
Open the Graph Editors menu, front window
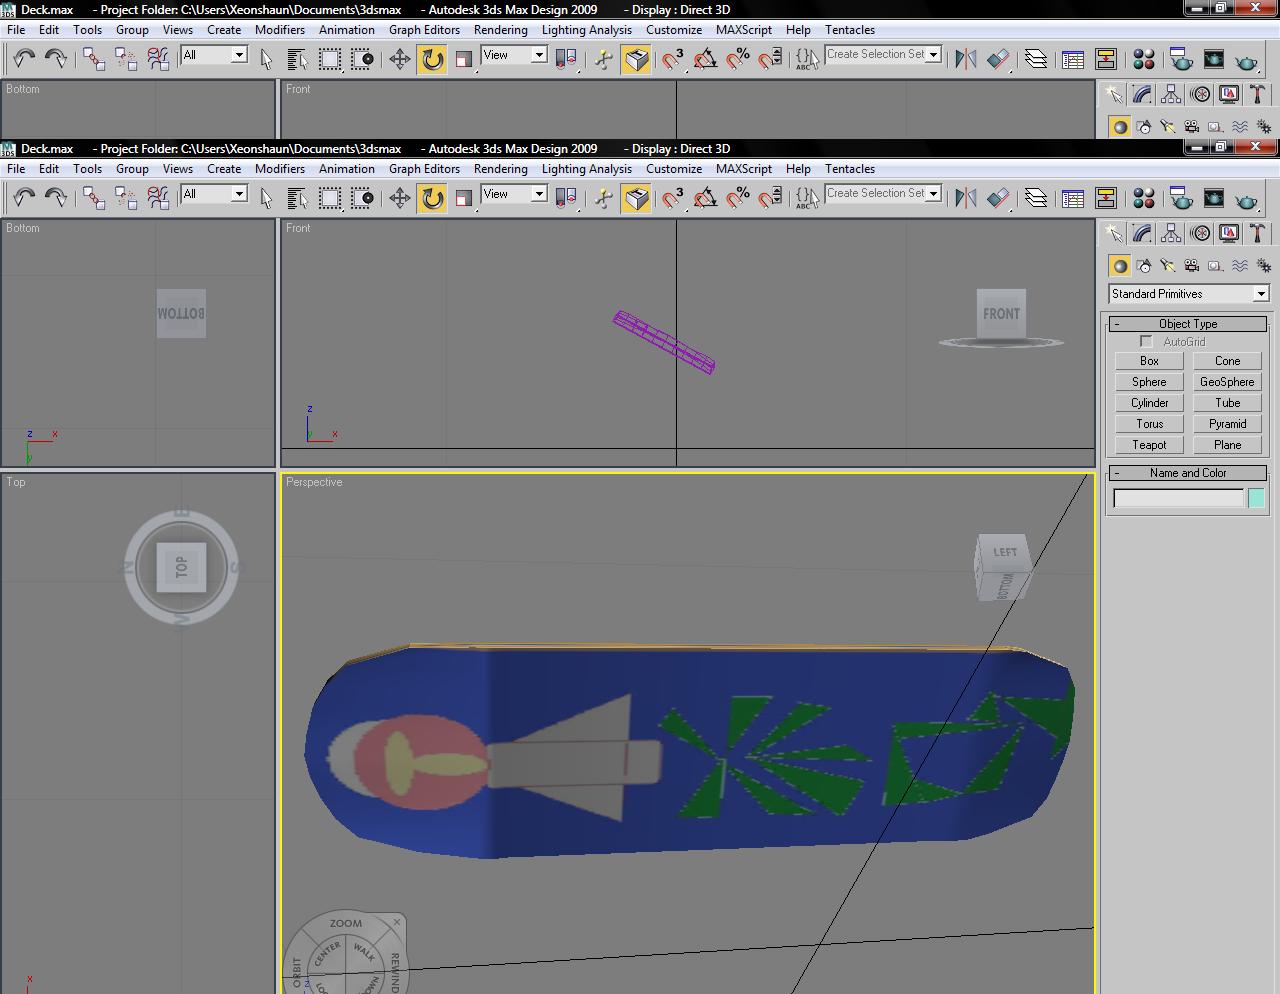[x=424, y=169]
